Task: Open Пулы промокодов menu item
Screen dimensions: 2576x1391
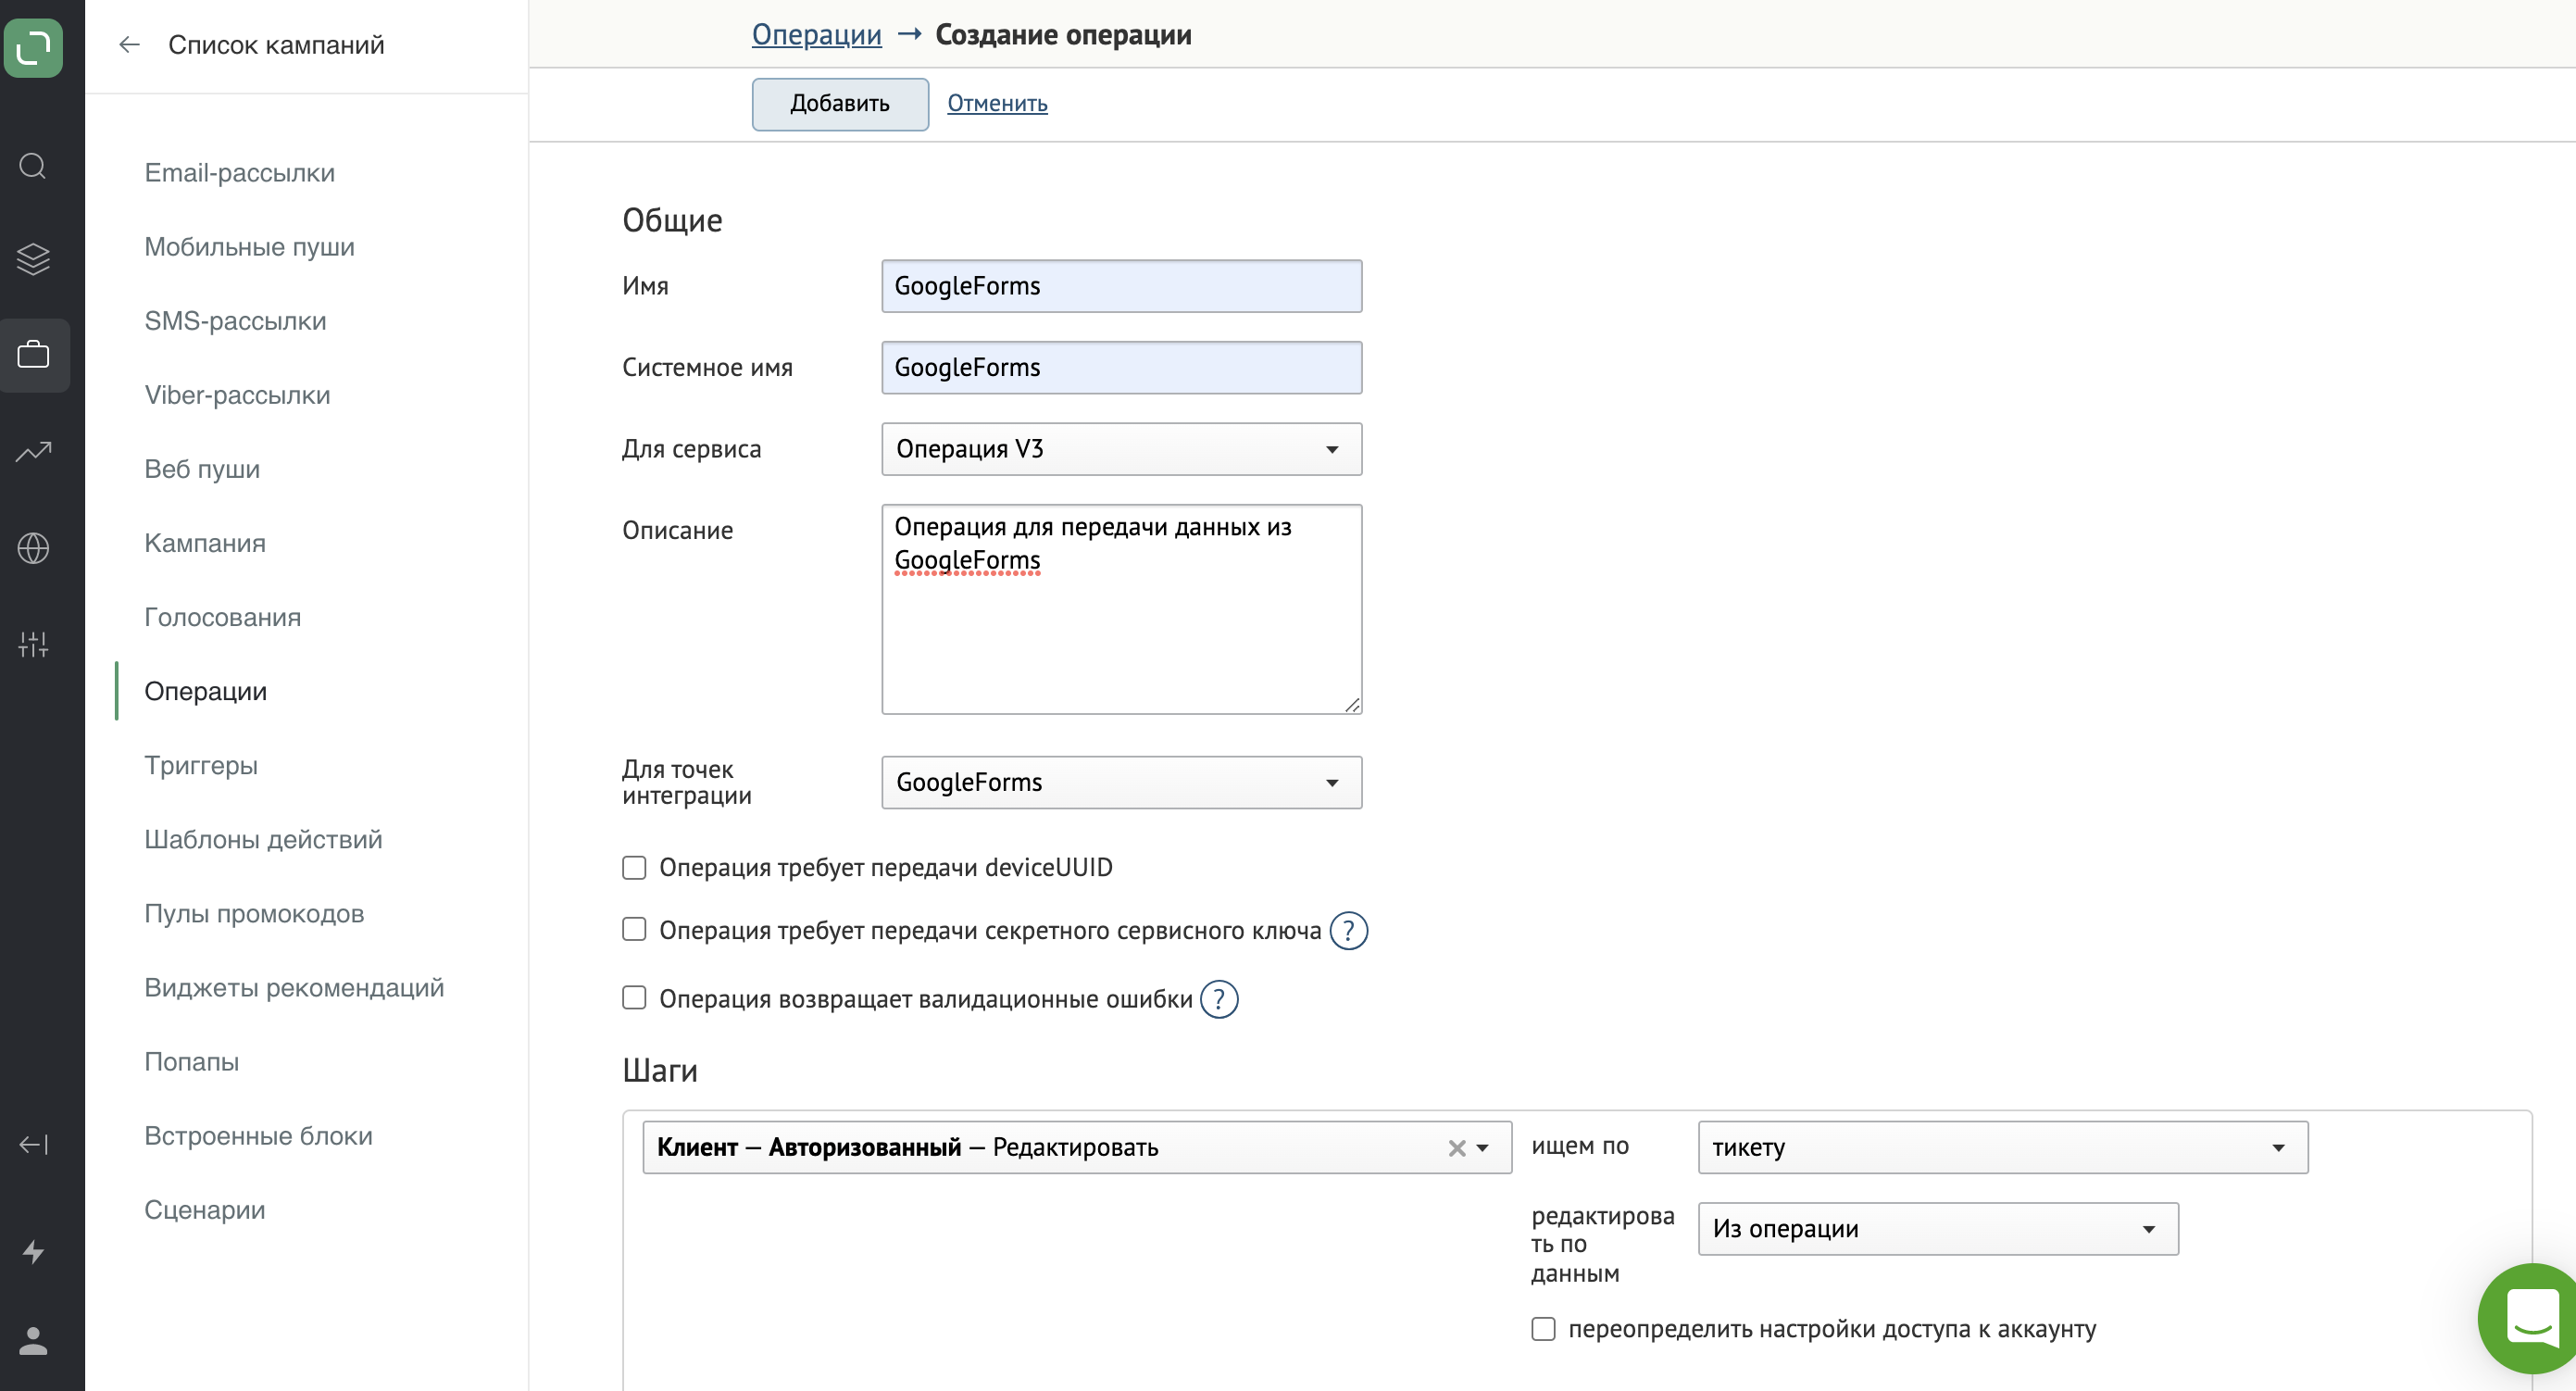Action: 254,913
